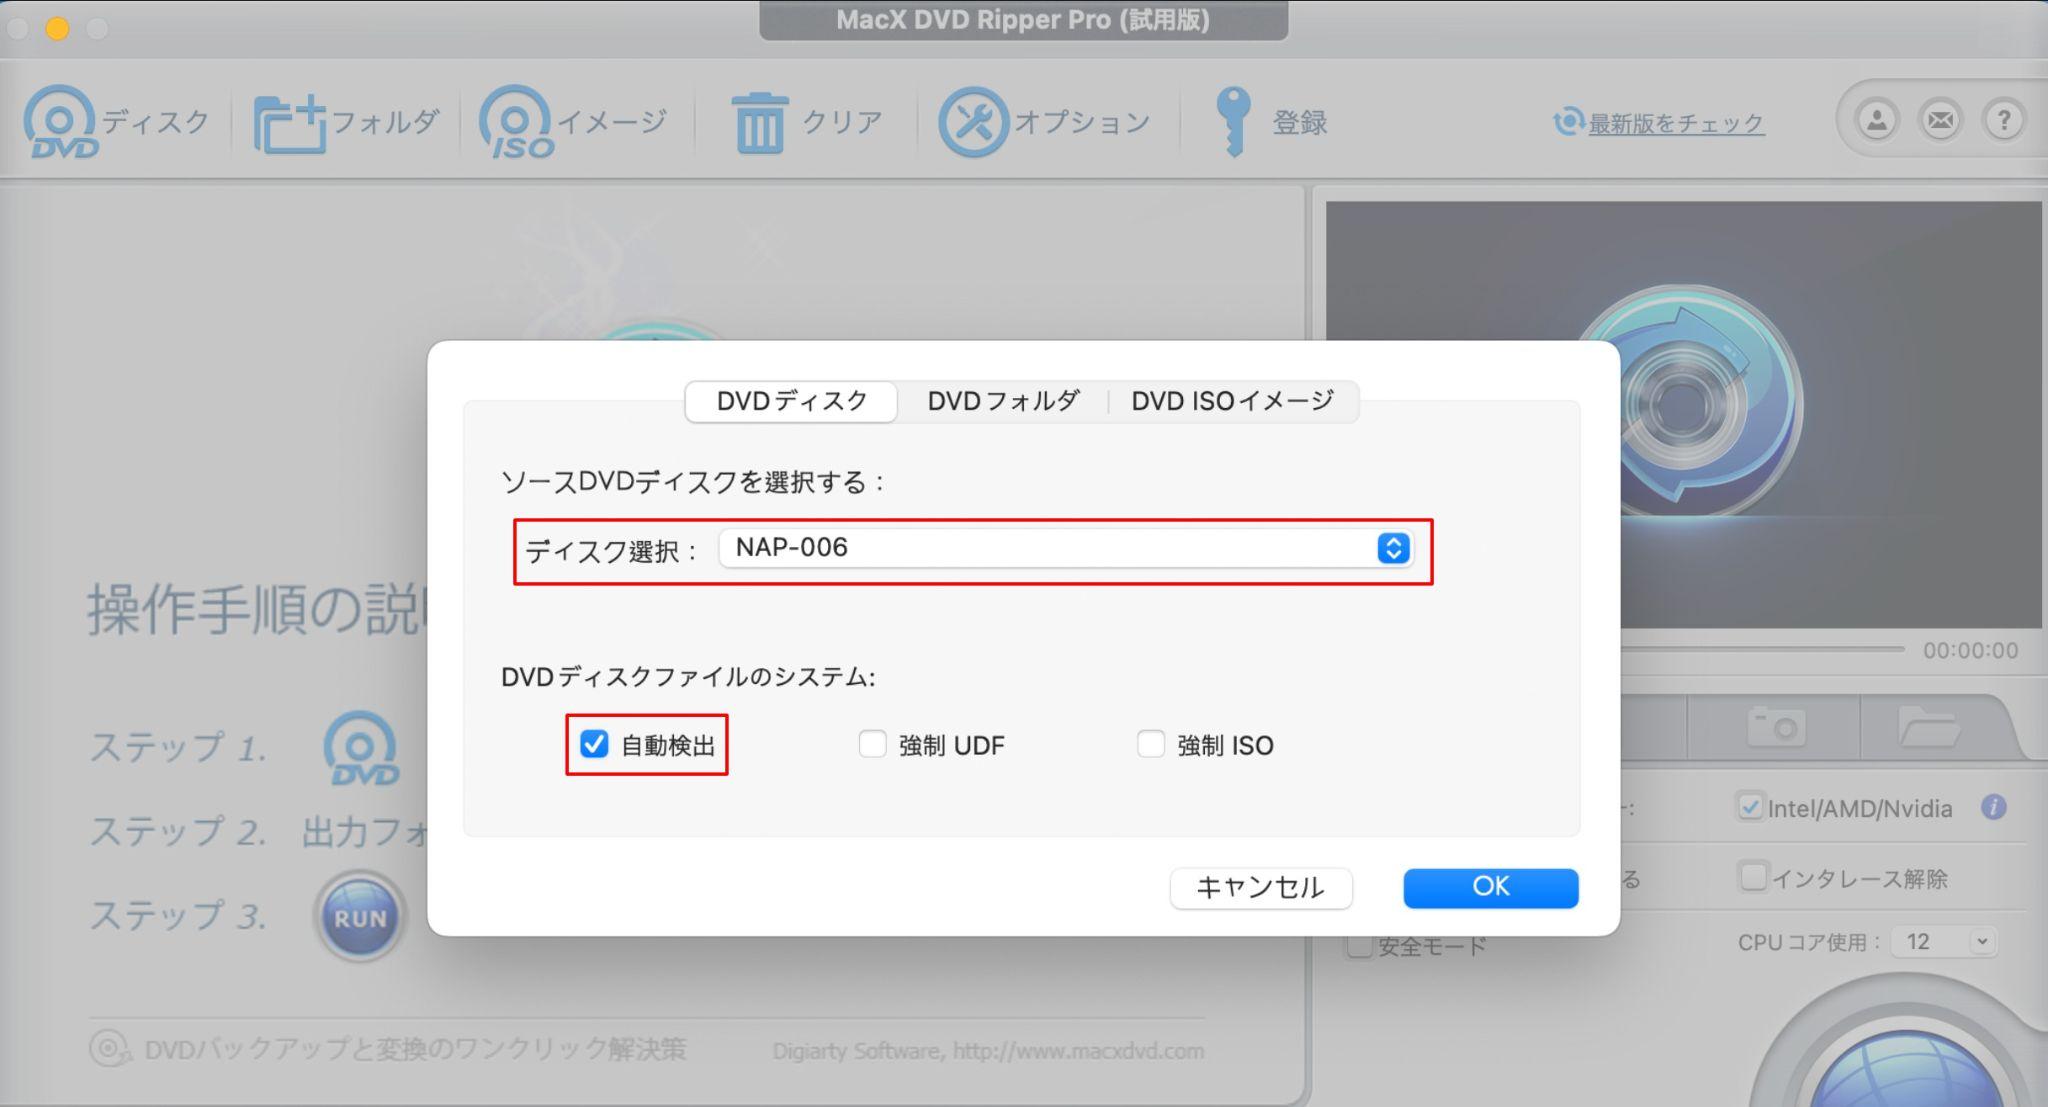Image resolution: width=2048 pixels, height=1107 pixels.
Task: Click the 00:00:00 time readout
Action: (x=1970, y=650)
